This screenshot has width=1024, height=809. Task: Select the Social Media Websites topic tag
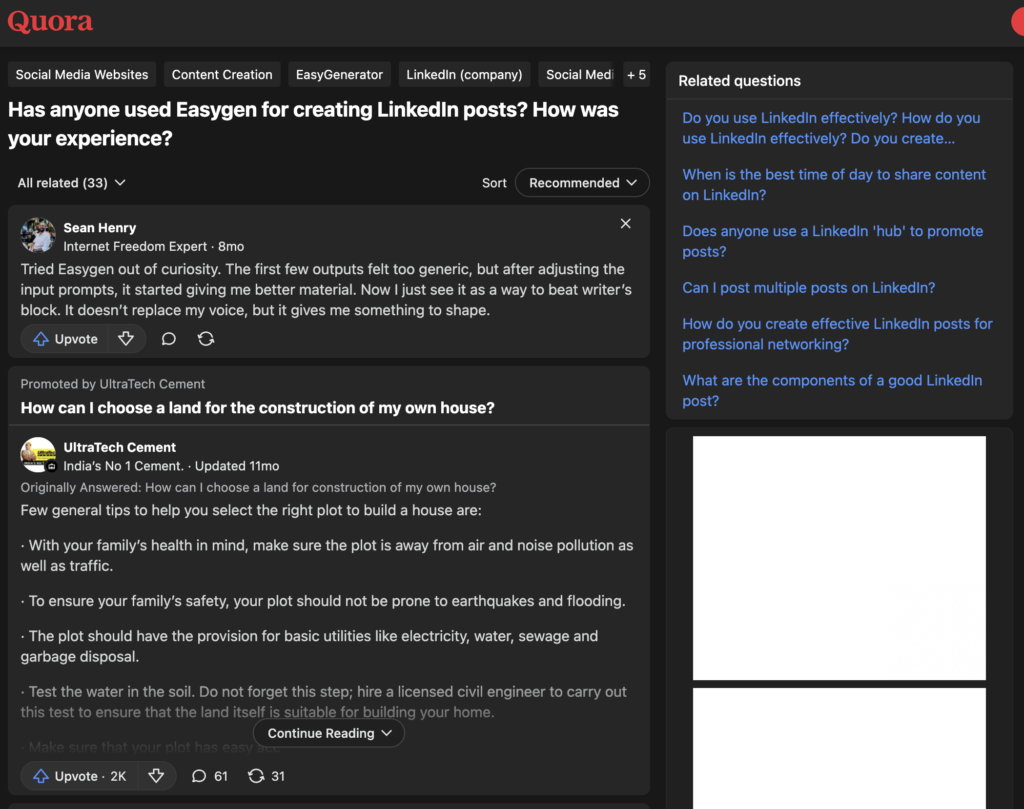pos(82,74)
